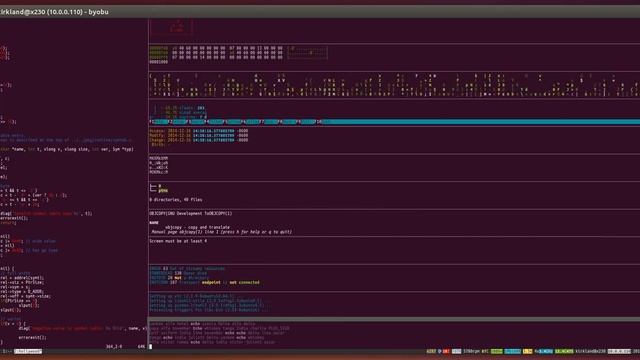Viewport: 640px width, 360px height.
Task: Click the fan speed rpm readout in status bar
Action: pyautogui.click(x=471, y=351)
